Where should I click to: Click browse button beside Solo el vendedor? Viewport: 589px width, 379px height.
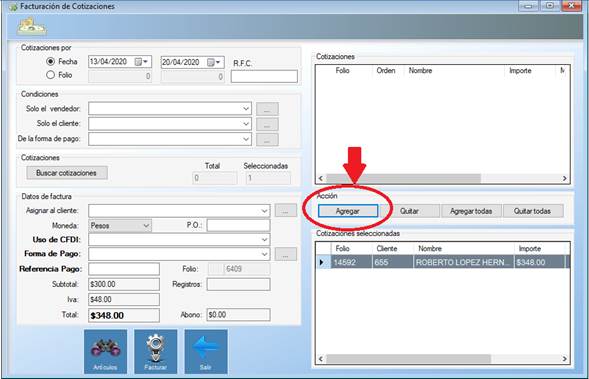pyautogui.click(x=267, y=109)
